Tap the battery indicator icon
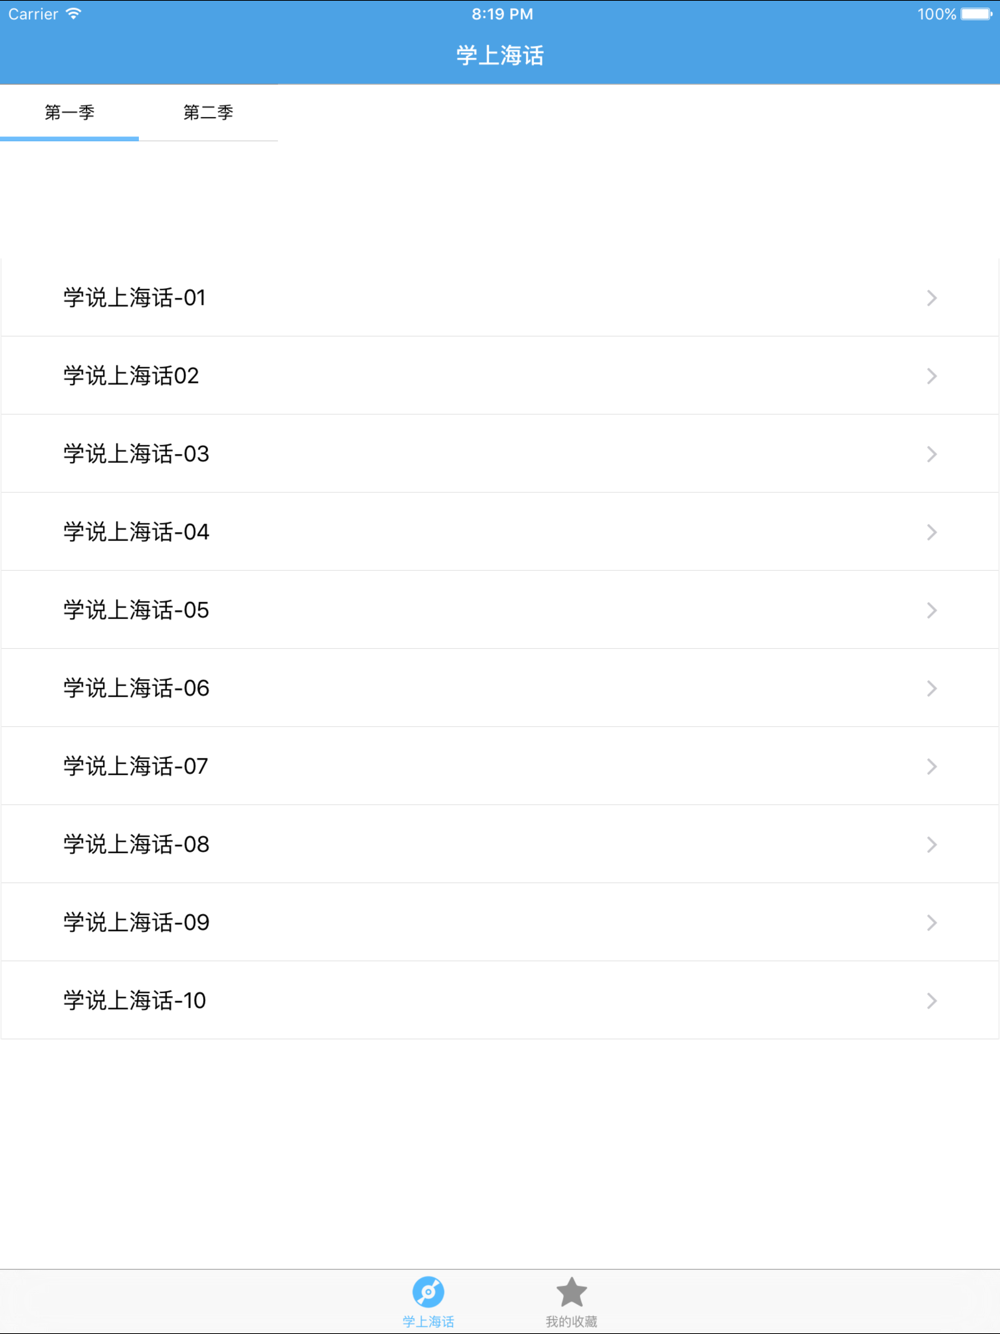 977,14
